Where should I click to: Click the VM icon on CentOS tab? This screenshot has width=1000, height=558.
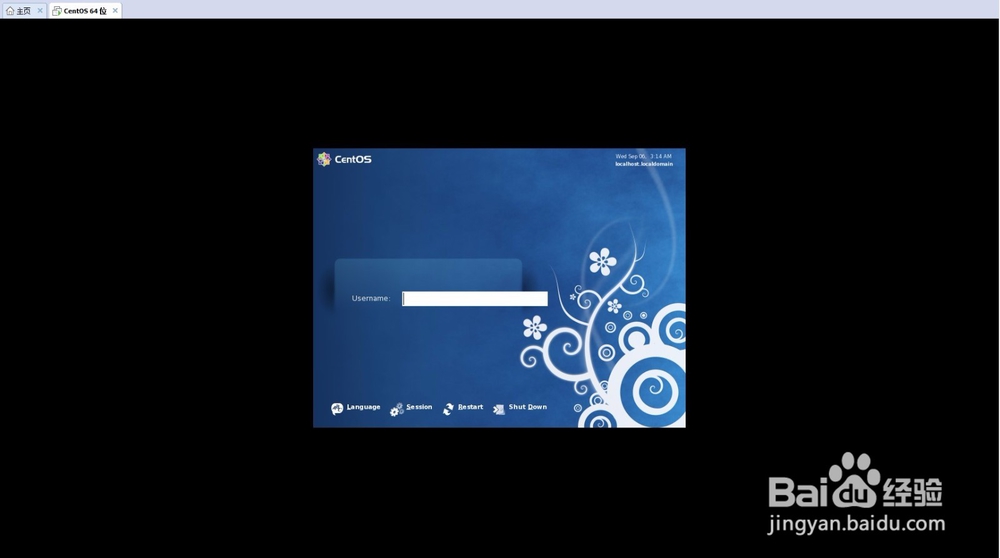coord(57,11)
